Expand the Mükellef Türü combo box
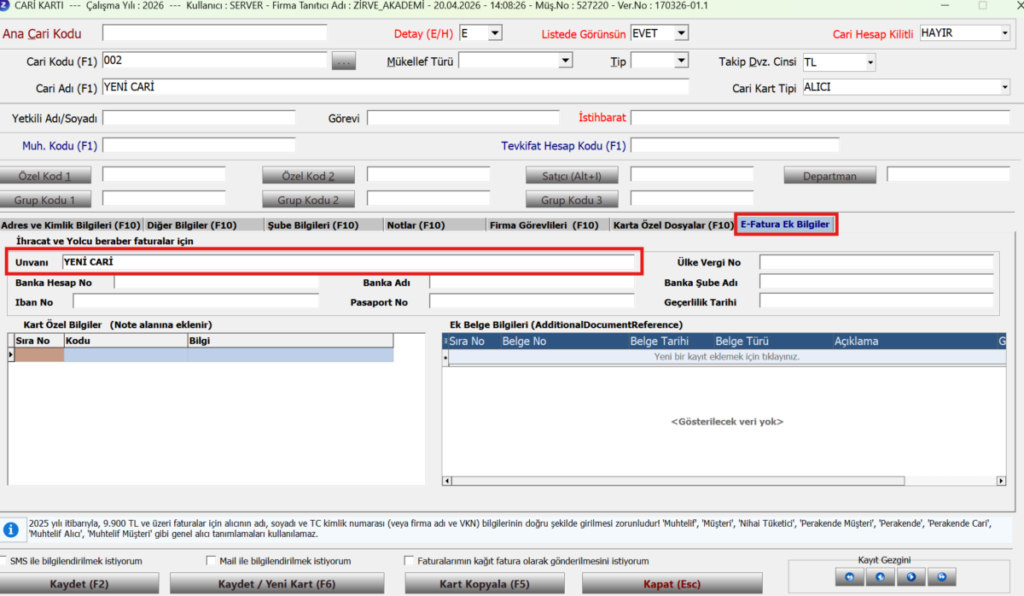The image size is (1024, 596). point(566,61)
